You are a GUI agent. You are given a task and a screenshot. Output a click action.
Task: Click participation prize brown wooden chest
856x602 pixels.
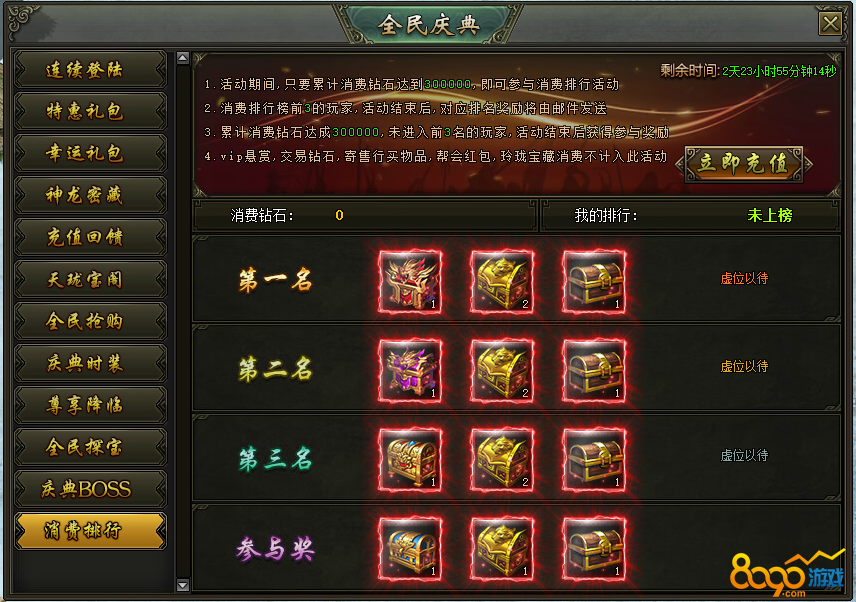pos(594,549)
